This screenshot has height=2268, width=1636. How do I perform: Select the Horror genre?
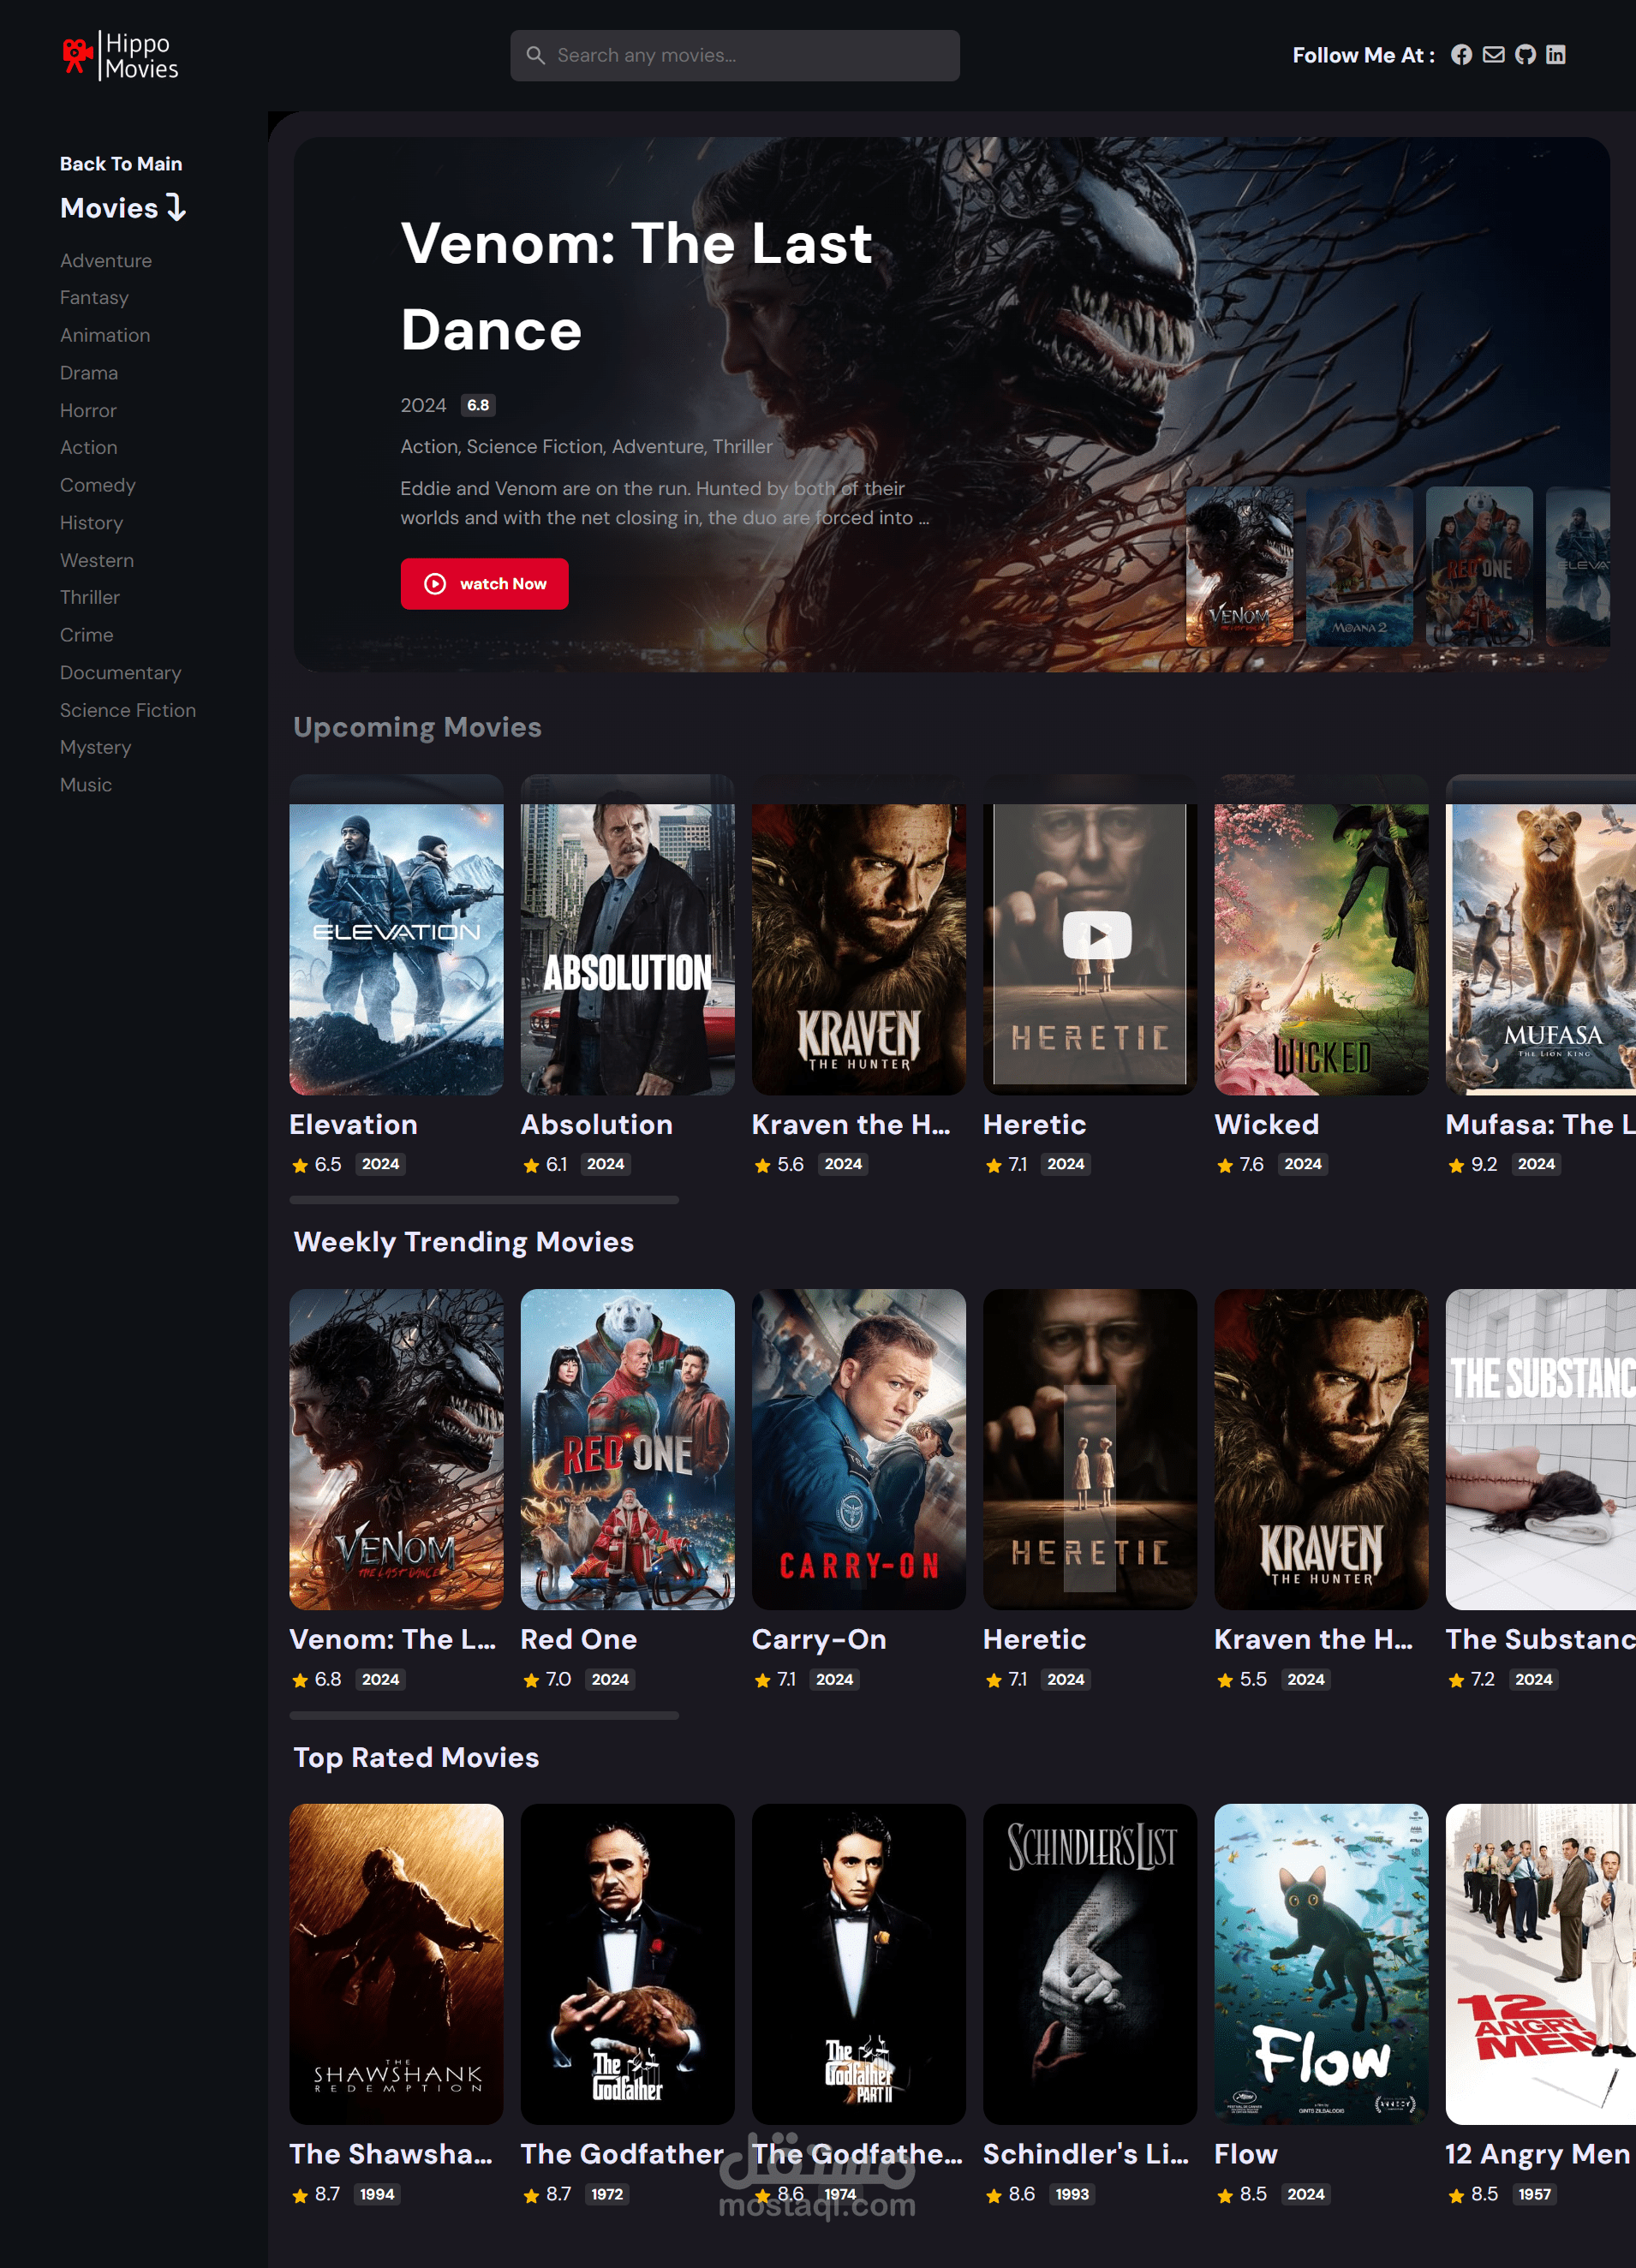(x=88, y=411)
